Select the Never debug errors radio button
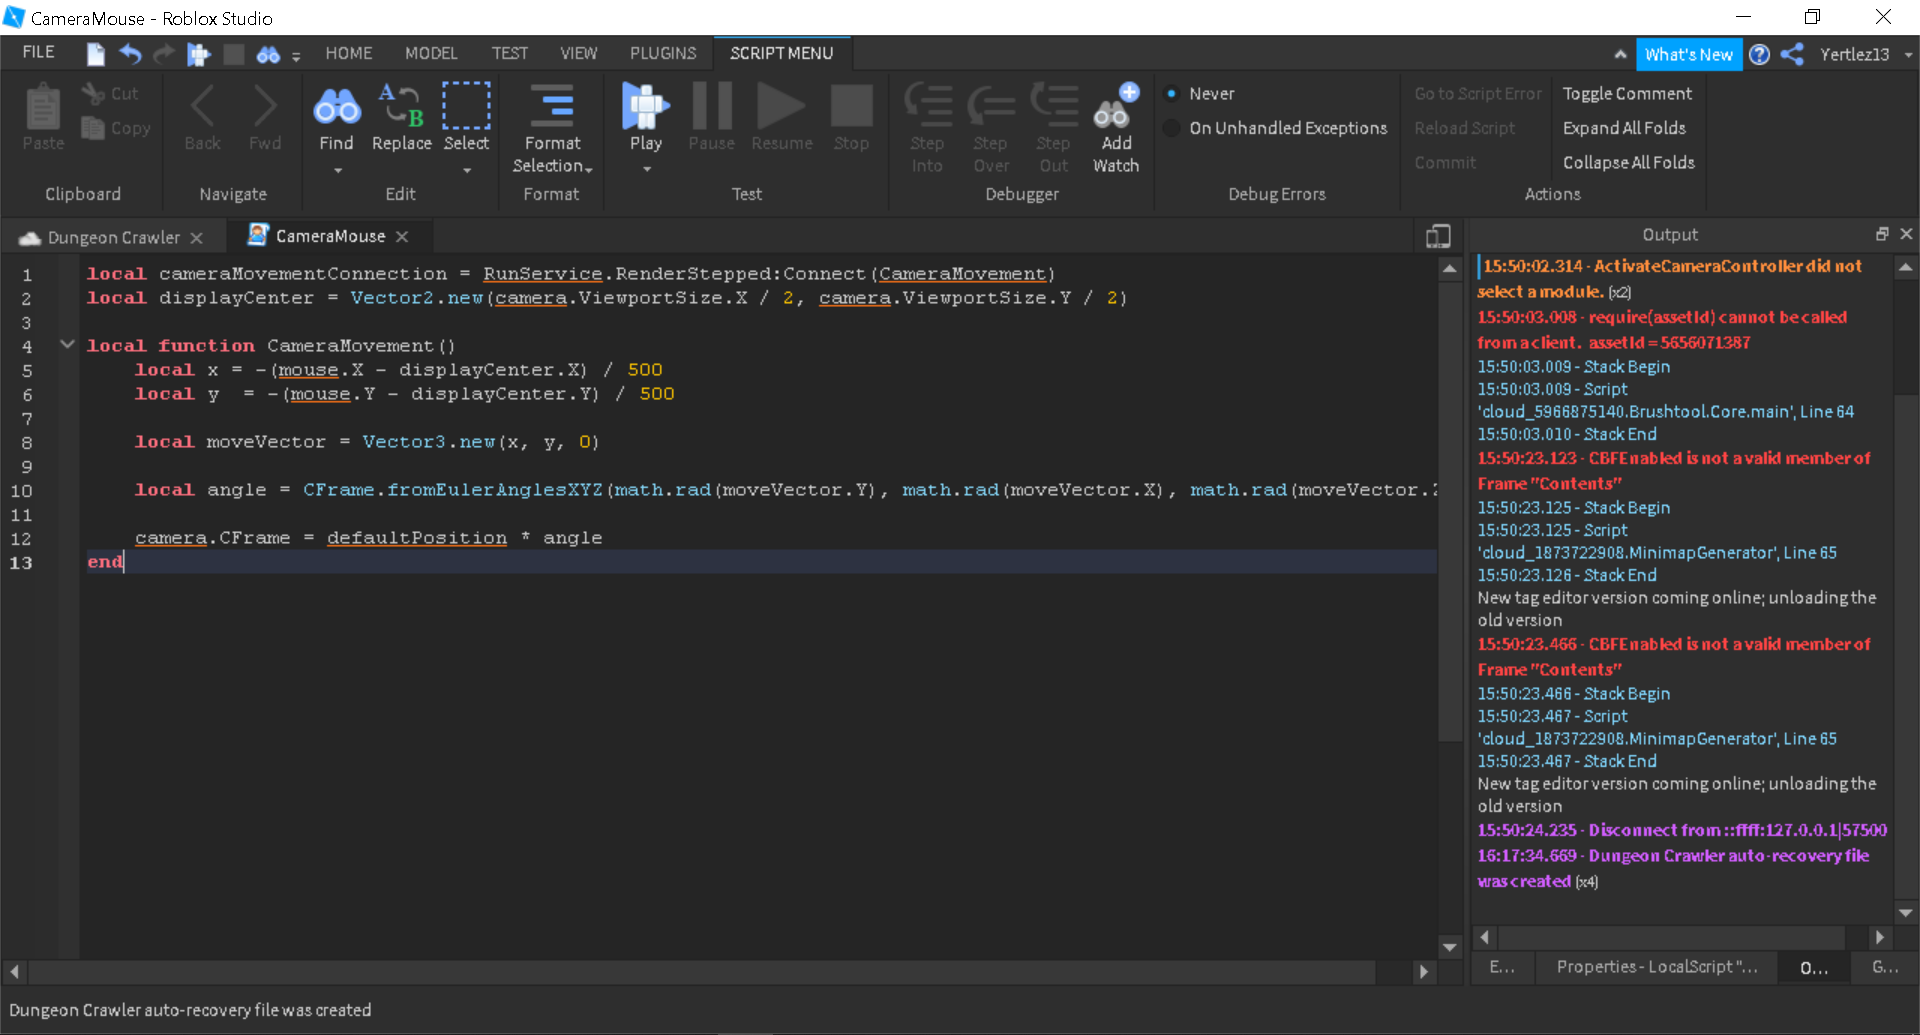 pyautogui.click(x=1172, y=94)
